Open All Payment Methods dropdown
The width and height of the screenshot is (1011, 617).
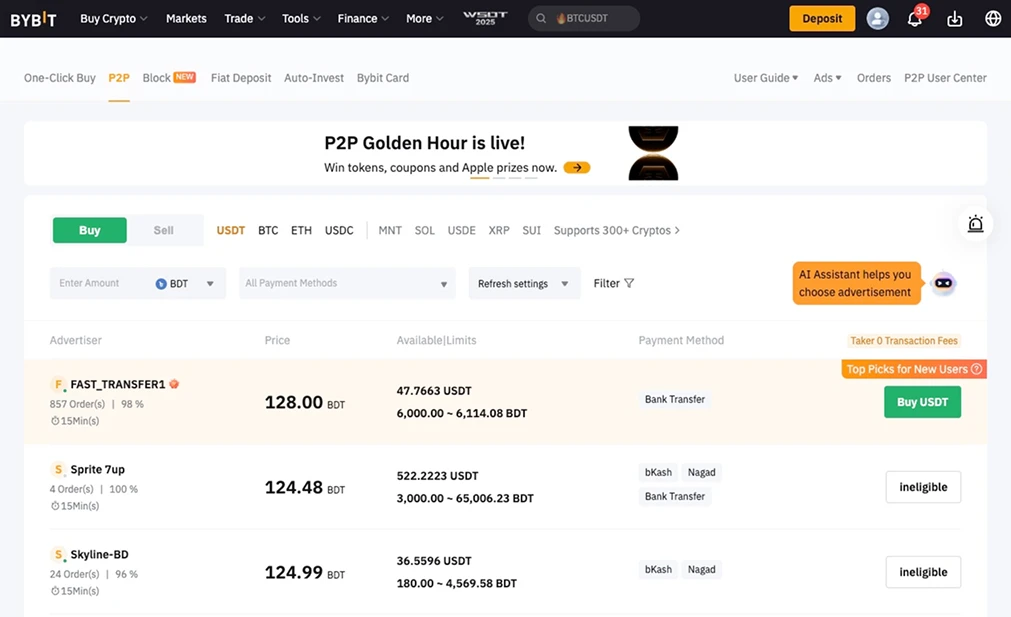tap(347, 283)
